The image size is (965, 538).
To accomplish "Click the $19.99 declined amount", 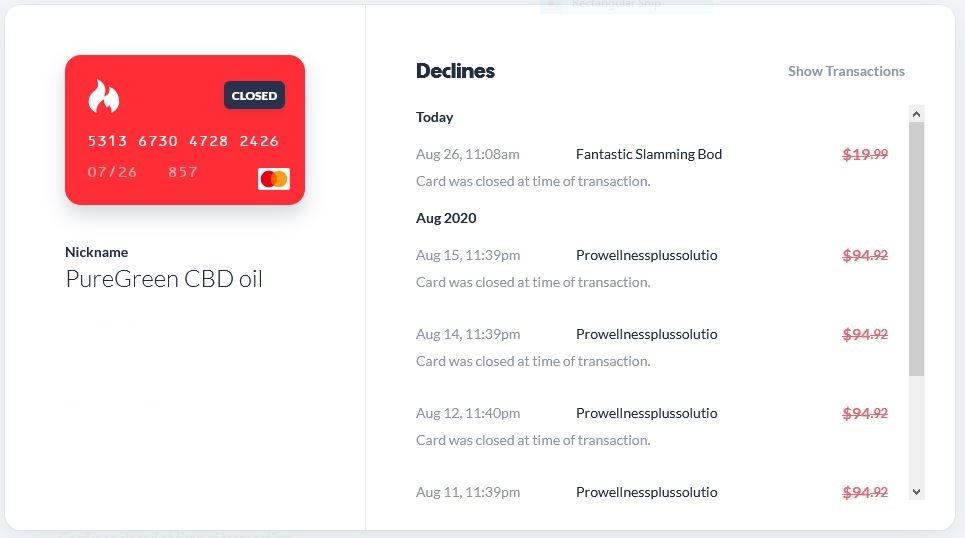I will 865,155.
